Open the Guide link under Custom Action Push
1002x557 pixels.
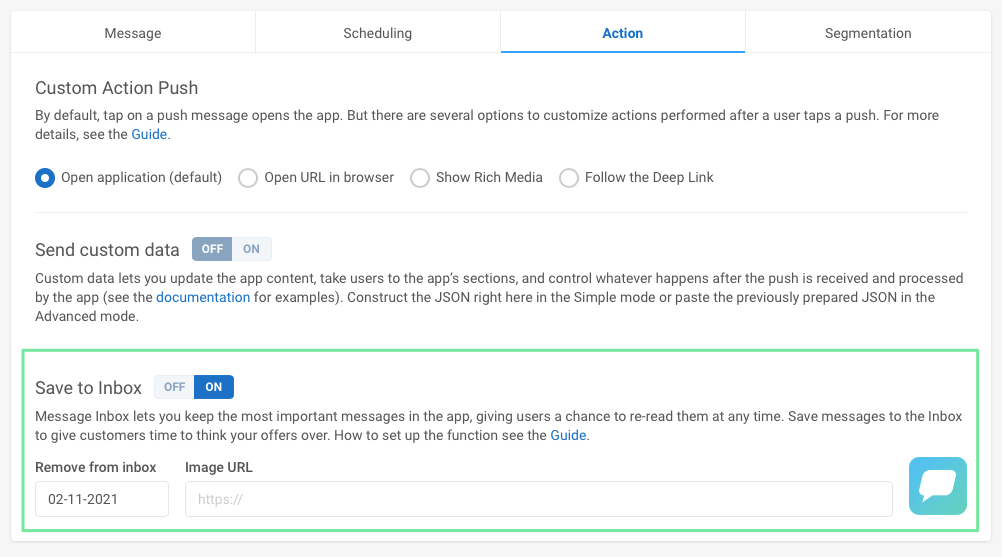[x=150, y=134]
